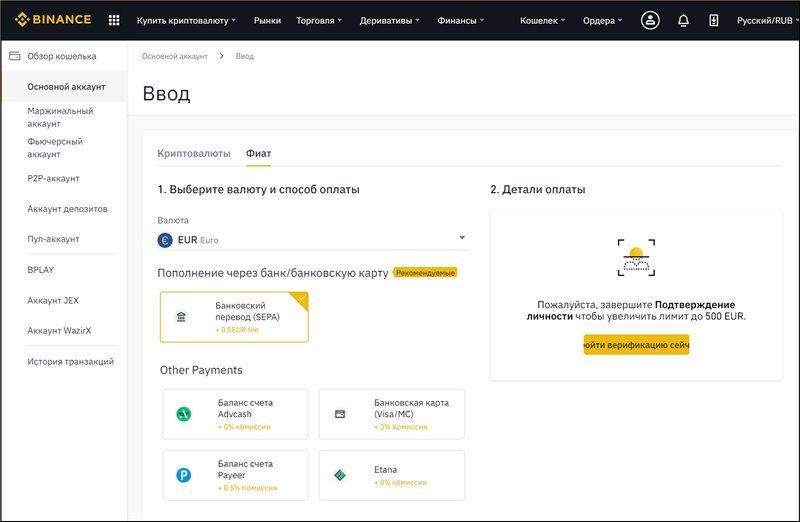Image resolution: width=800 pixels, height=522 pixels.
Task: Click the identity verification face-scan icon
Action: click(636, 258)
